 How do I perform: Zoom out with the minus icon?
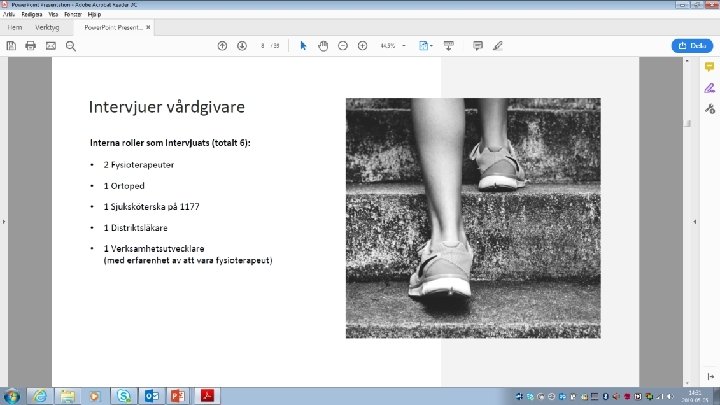343,46
